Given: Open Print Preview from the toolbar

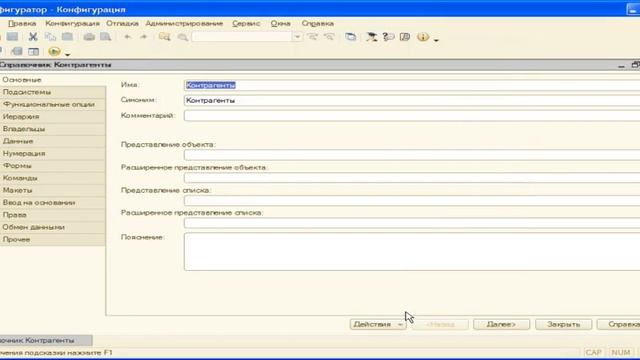Looking at the screenshot, I should pos(106,37).
